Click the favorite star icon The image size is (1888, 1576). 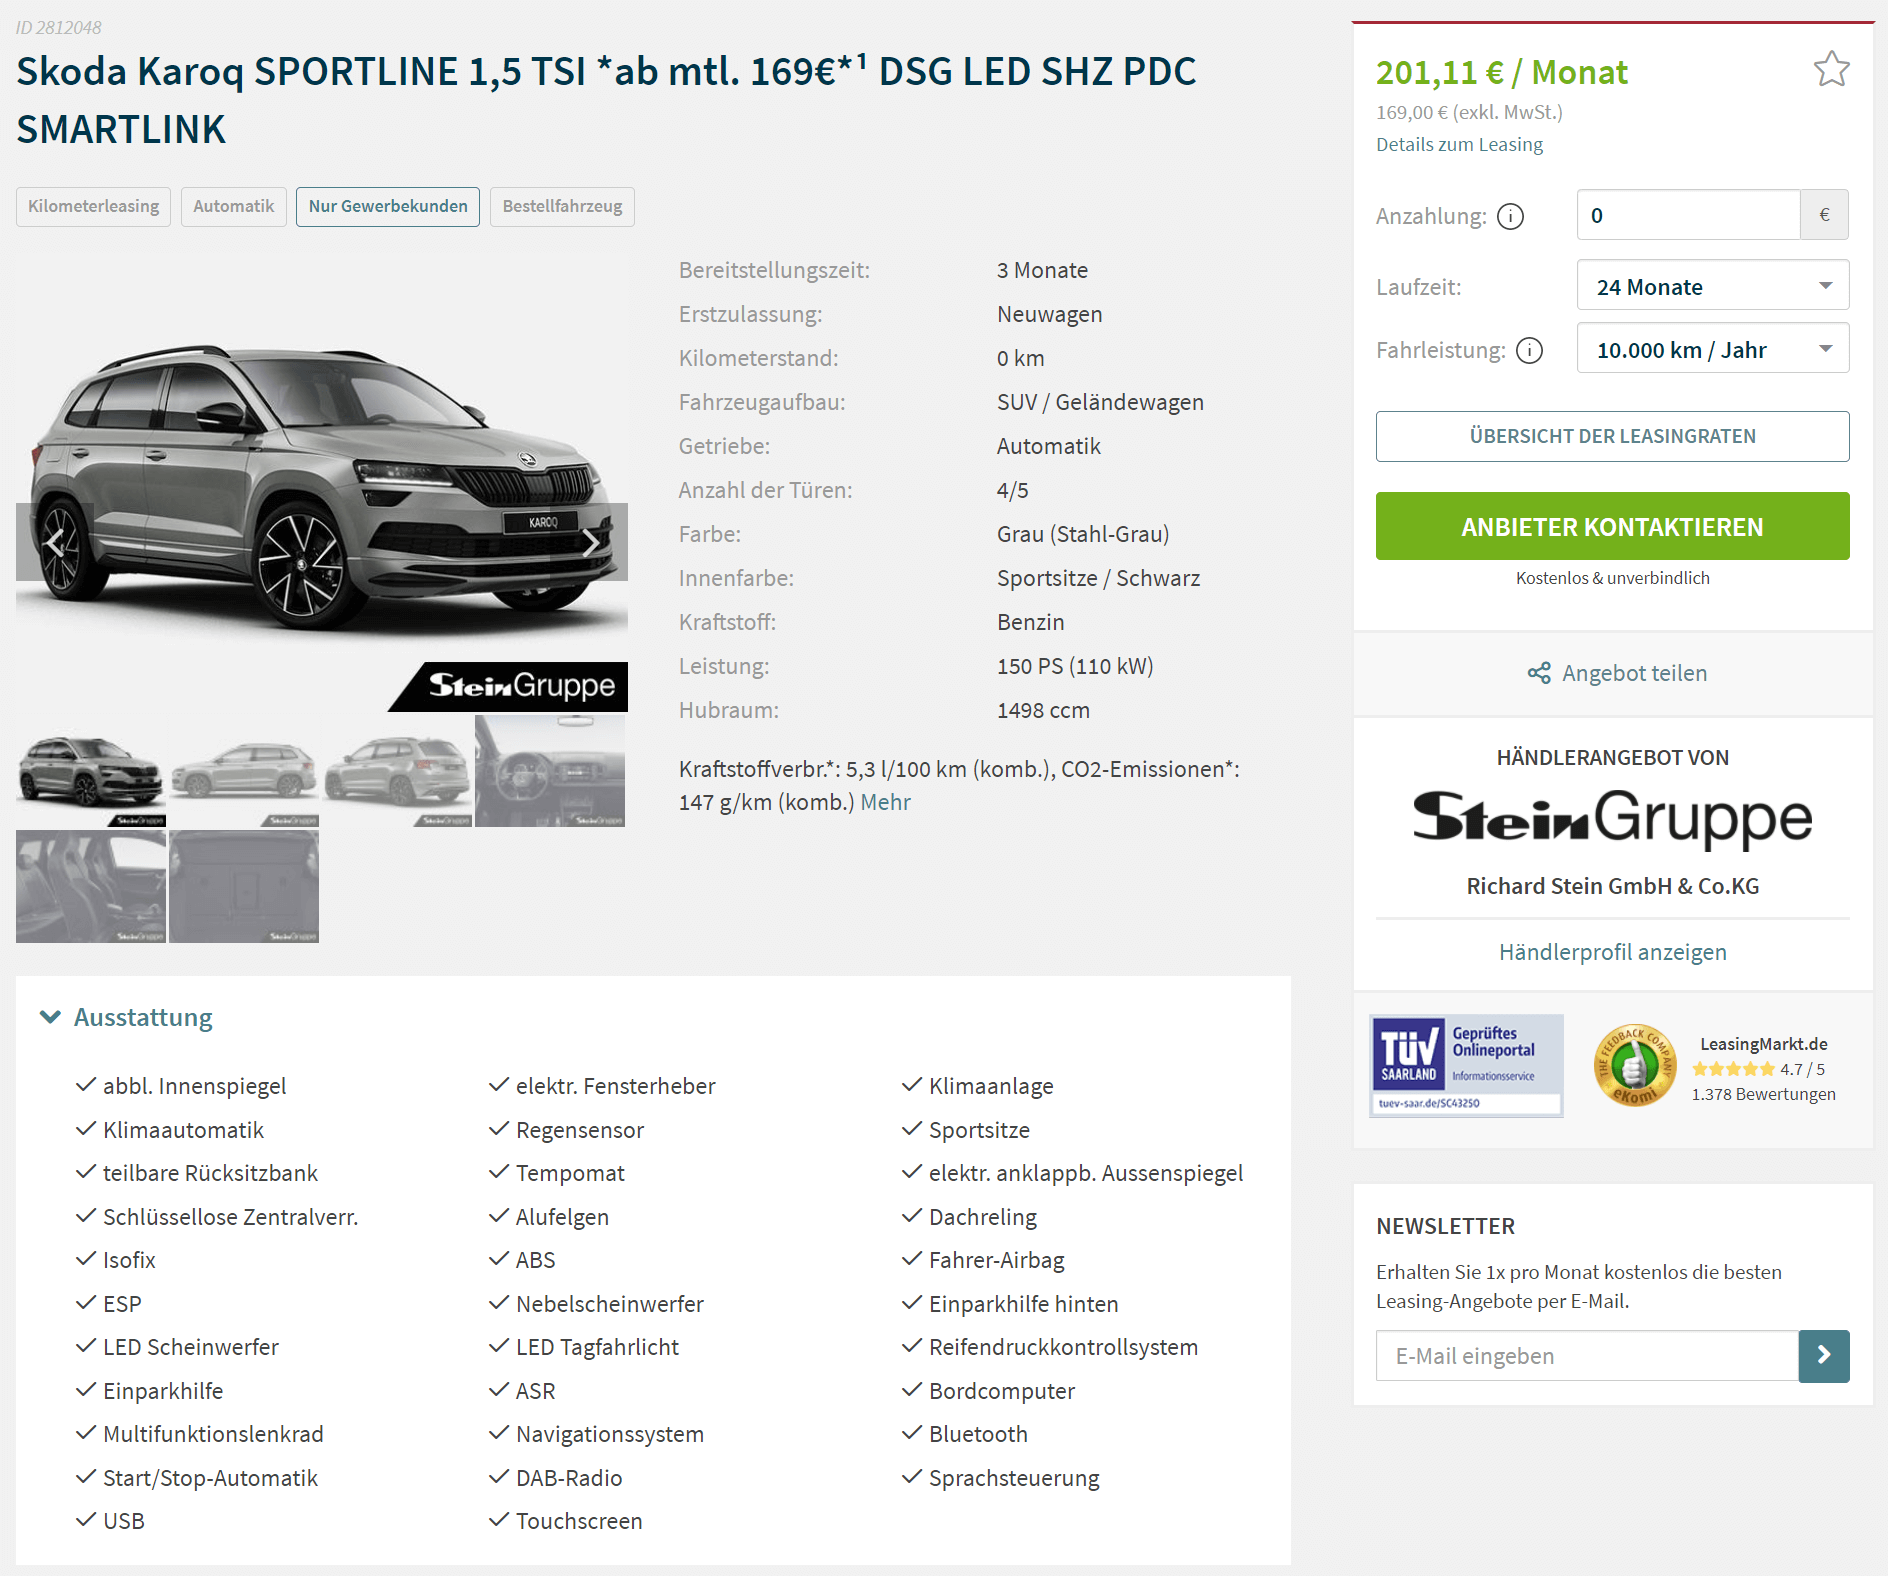pos(1831,69)
